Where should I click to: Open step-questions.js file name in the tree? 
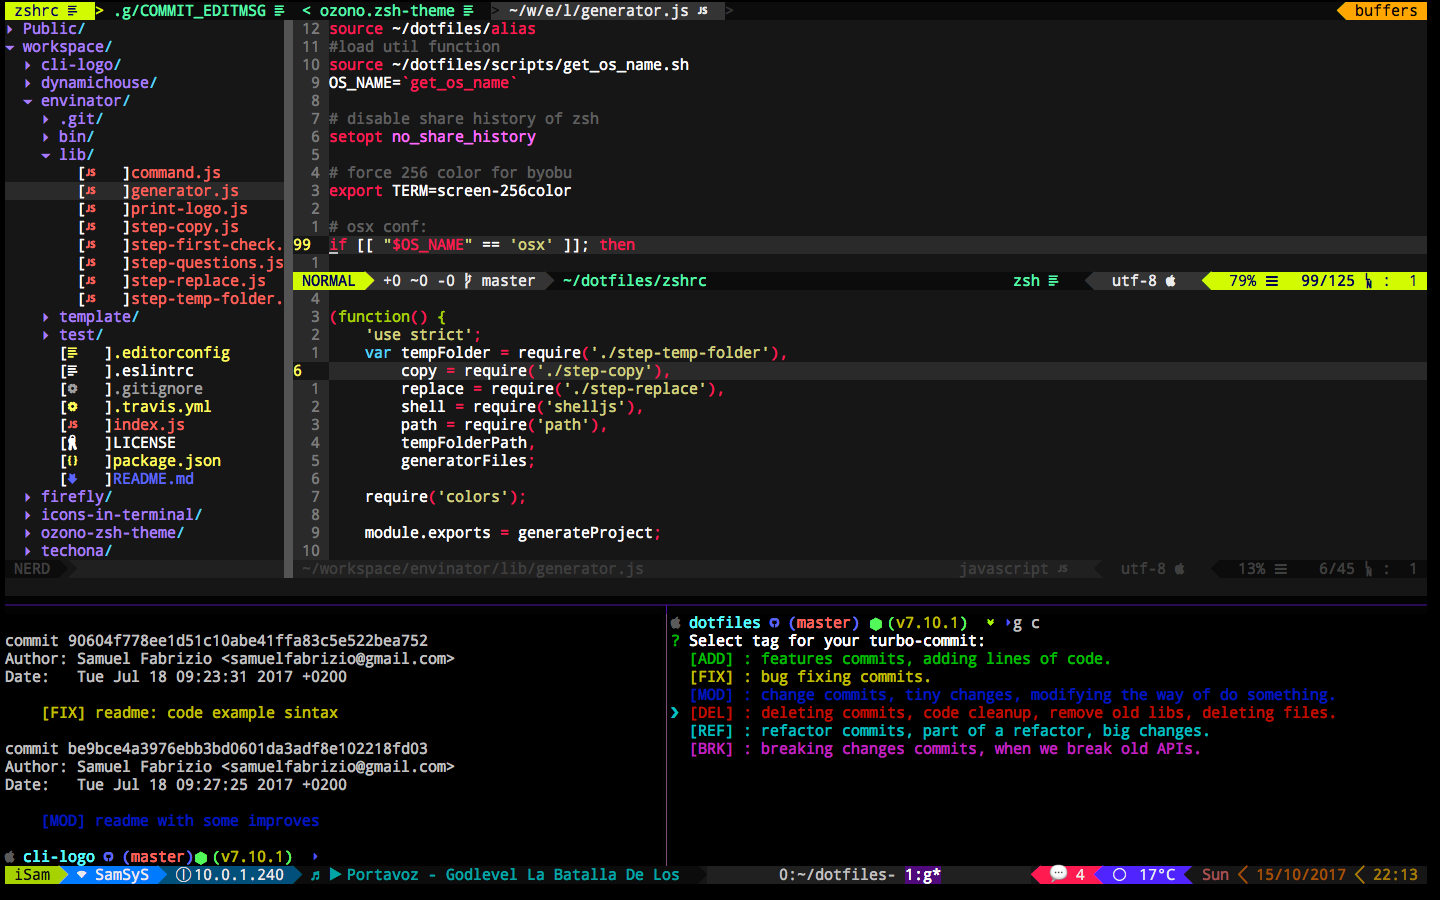pyautogui.click(x=208, y=263)
